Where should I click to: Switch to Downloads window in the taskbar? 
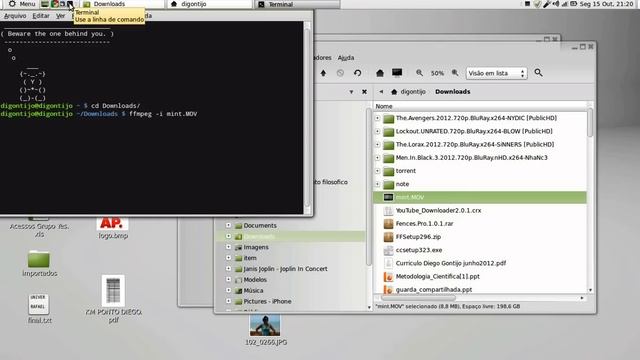(x=122, y=4)
